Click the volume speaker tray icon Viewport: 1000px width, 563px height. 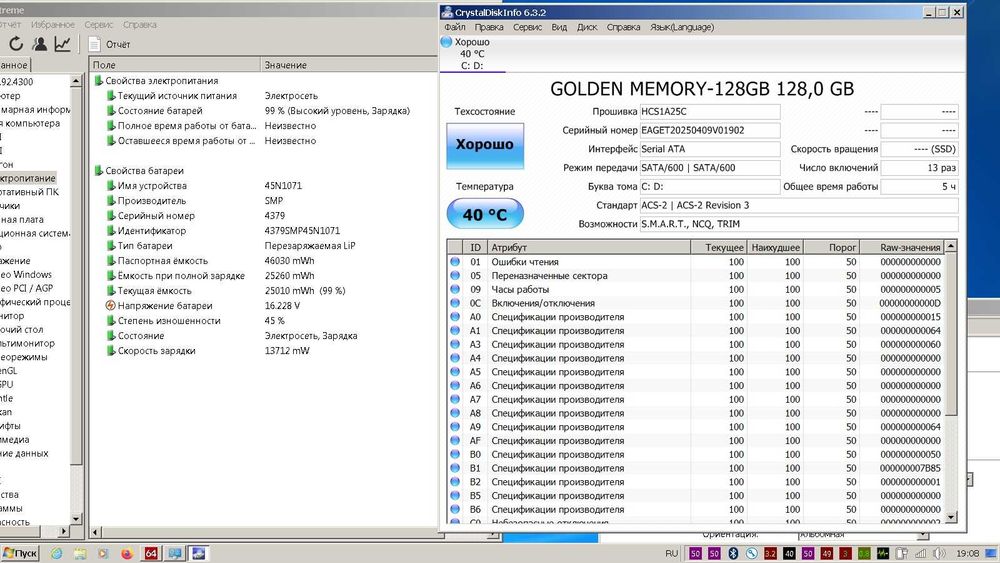tap(939, 553)
